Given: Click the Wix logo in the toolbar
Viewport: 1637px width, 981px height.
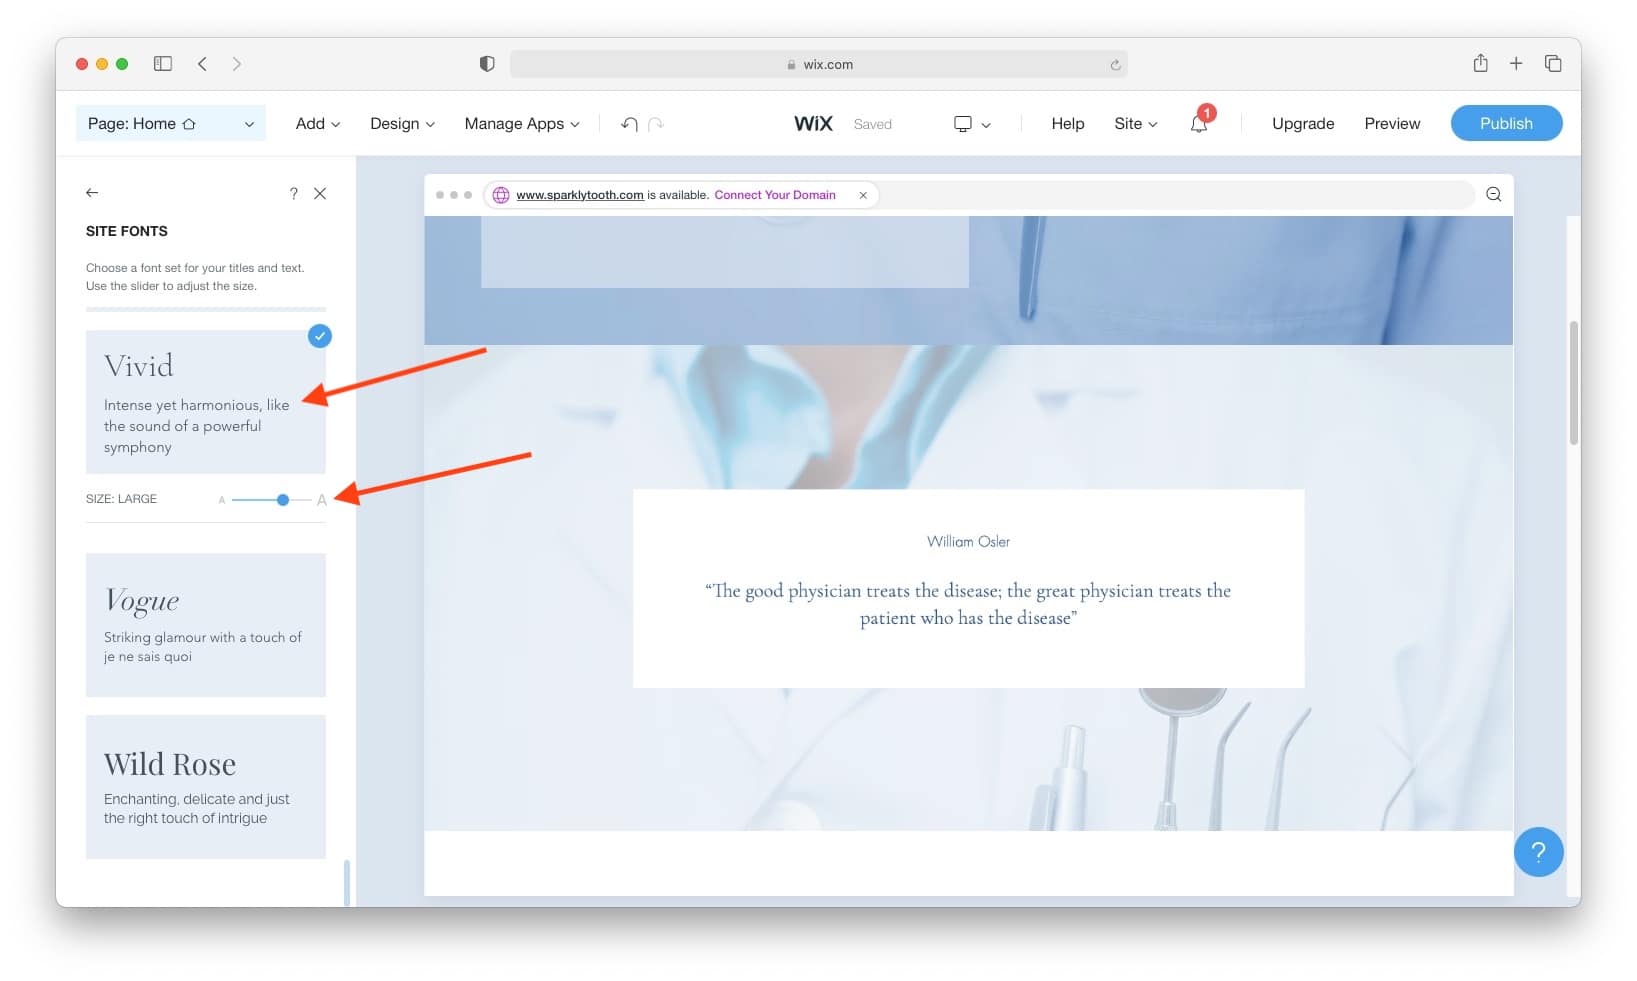Looking at the screenshot, I should point(812,123).
